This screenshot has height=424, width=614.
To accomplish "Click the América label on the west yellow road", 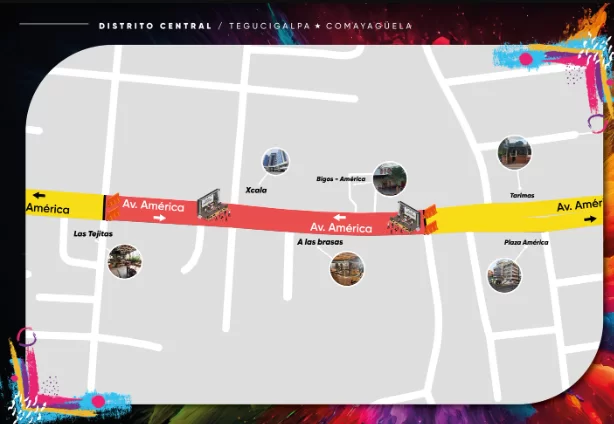I will pos(48,209).
